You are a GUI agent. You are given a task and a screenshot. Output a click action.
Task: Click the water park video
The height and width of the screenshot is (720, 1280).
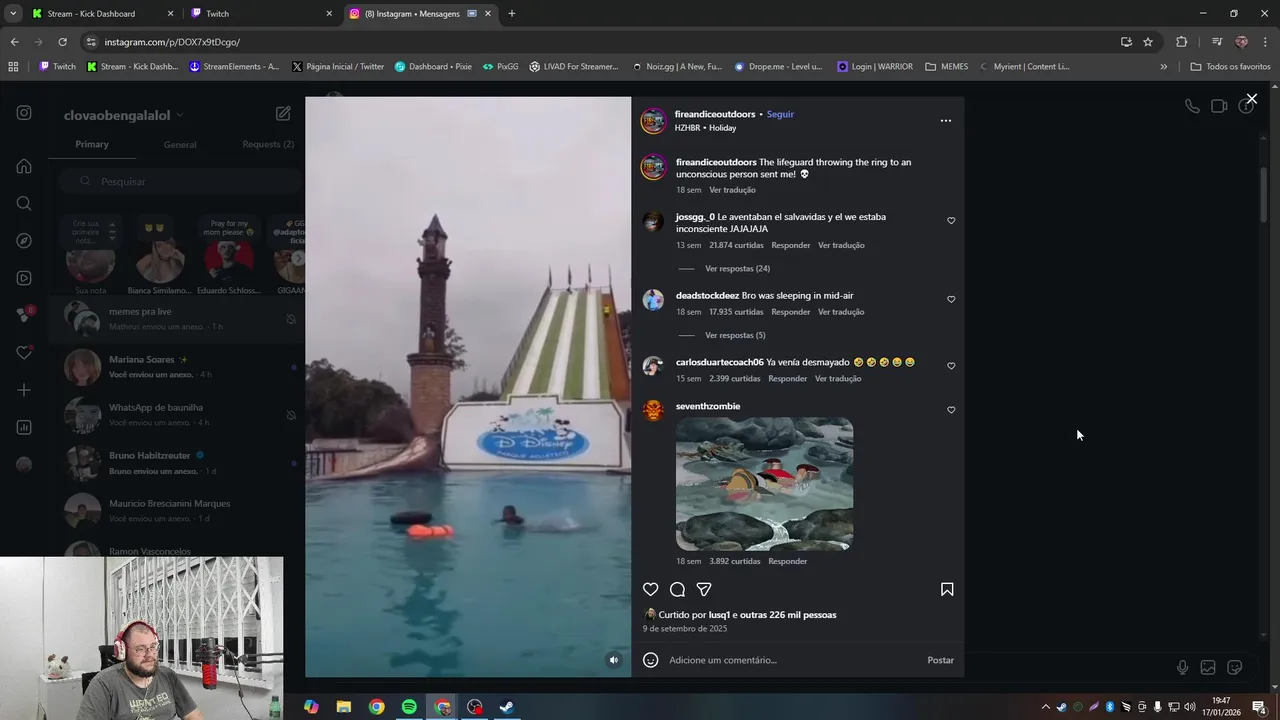tap(468, 387)
